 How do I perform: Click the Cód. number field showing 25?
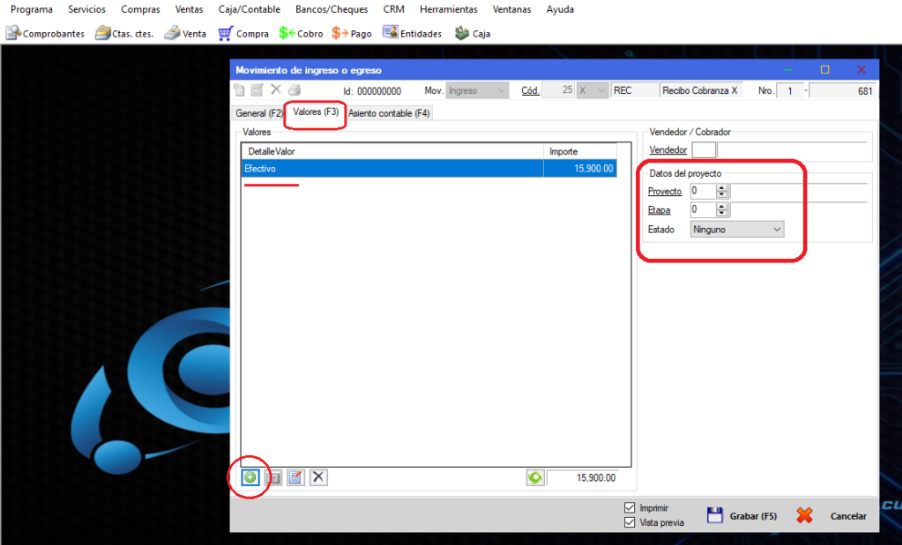click(x=559, y=90)
